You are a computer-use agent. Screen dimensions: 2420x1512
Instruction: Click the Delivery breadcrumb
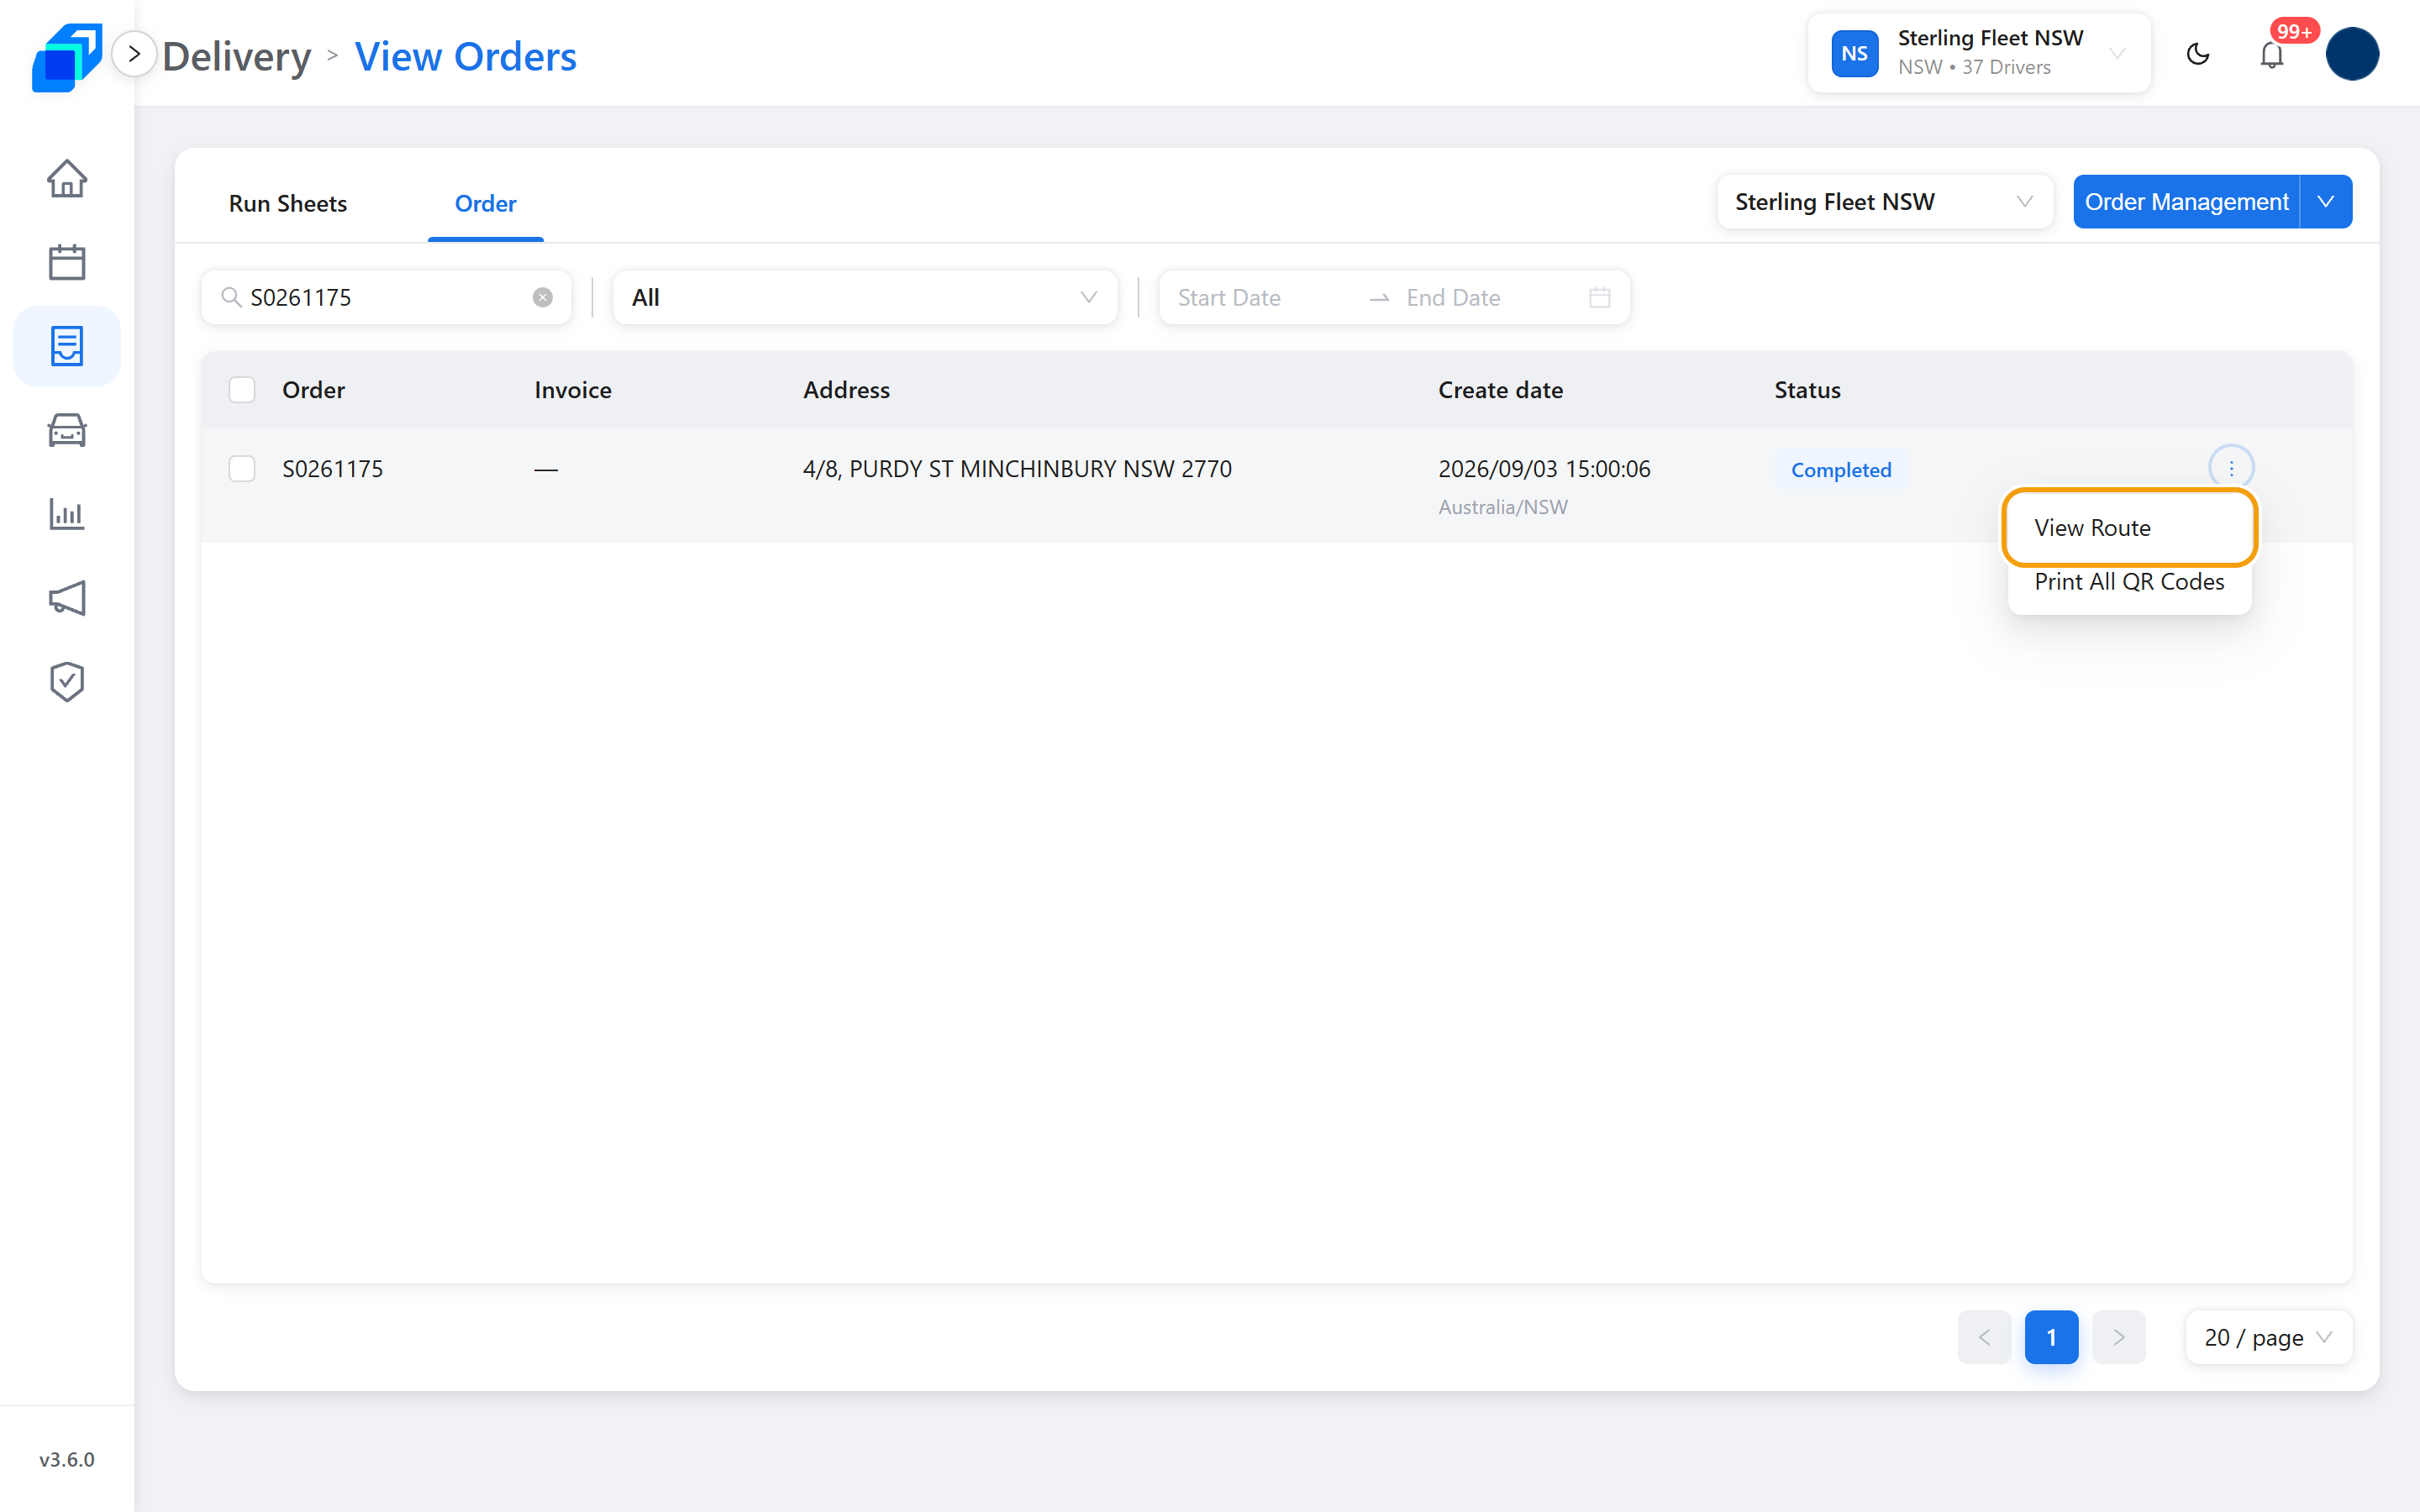coord(237,56)
